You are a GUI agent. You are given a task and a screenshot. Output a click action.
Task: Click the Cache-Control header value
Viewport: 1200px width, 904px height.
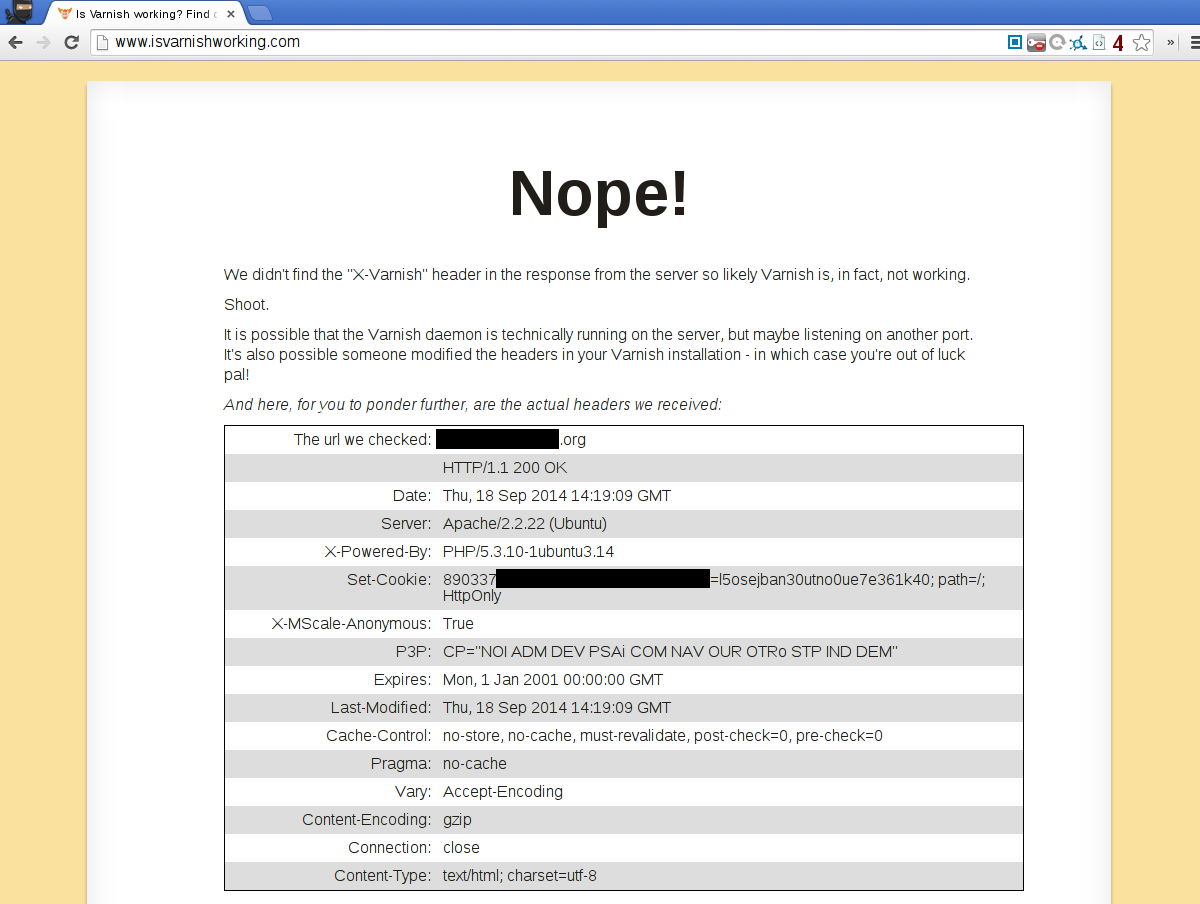(663, 736)
